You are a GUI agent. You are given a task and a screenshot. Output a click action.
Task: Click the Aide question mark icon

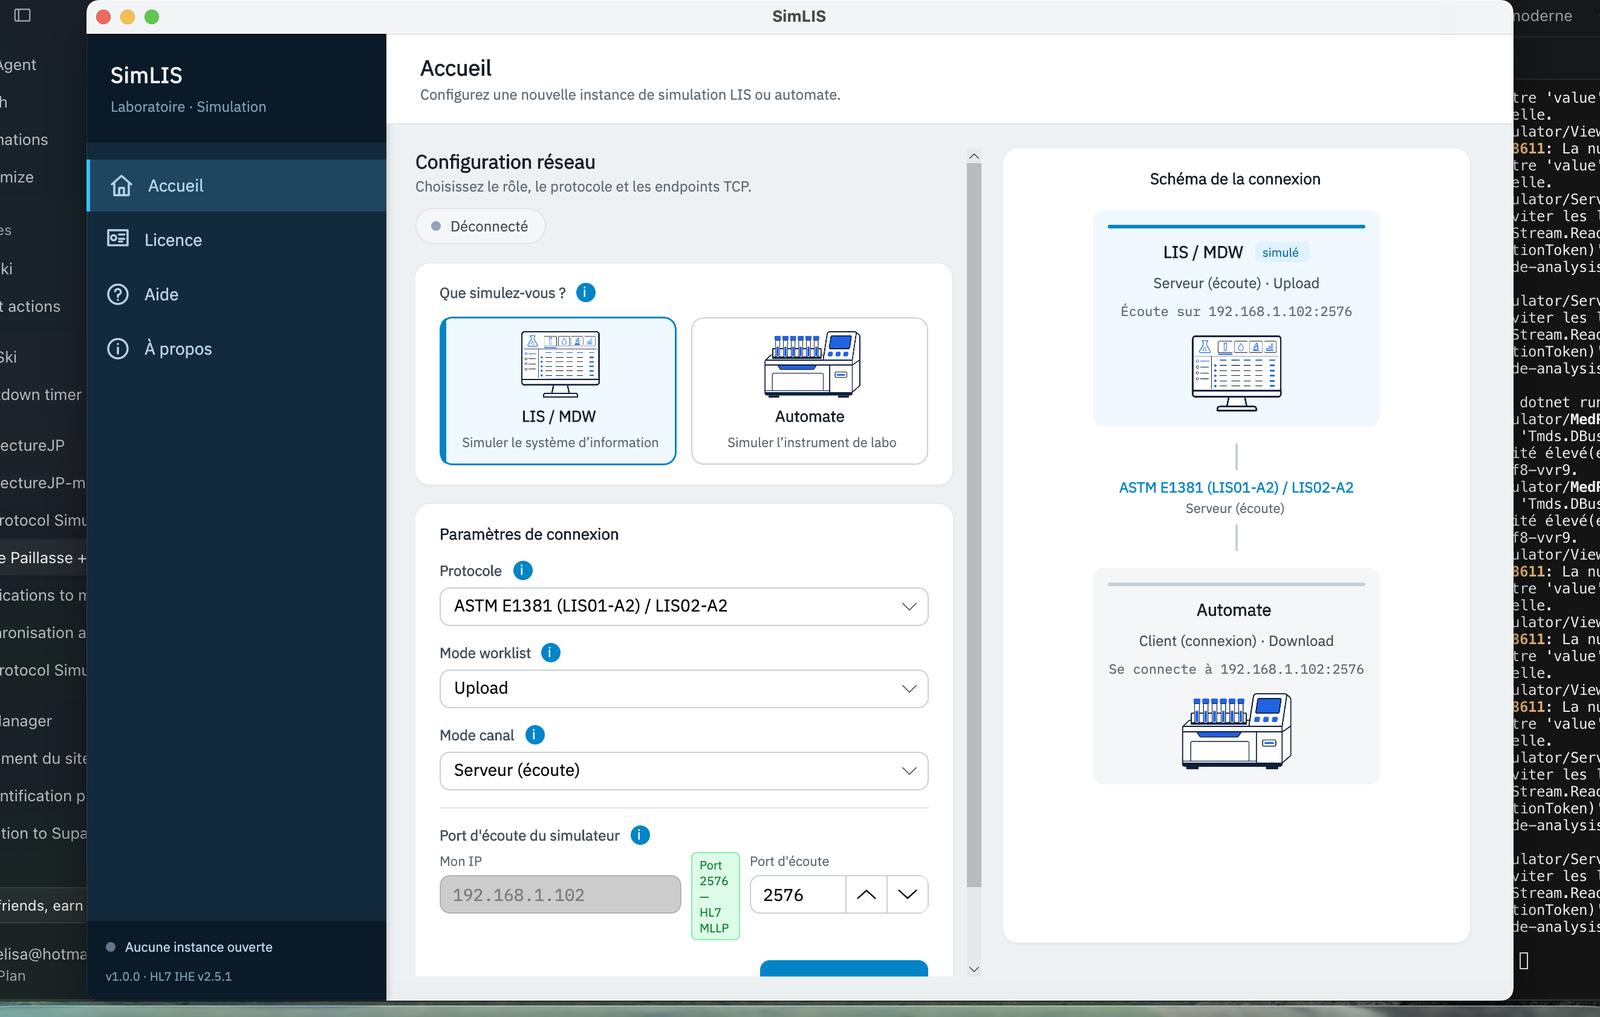(118, 294)
